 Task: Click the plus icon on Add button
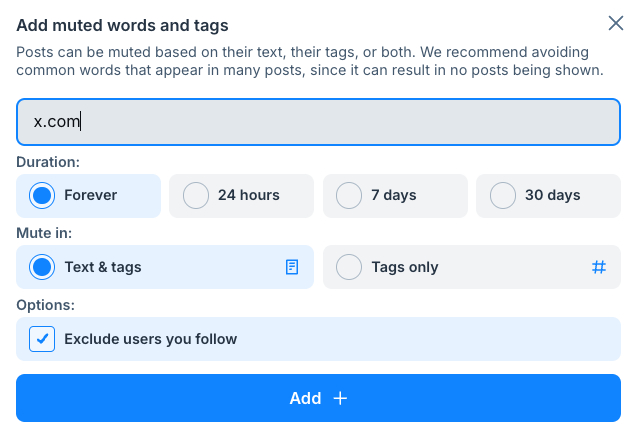340,398
